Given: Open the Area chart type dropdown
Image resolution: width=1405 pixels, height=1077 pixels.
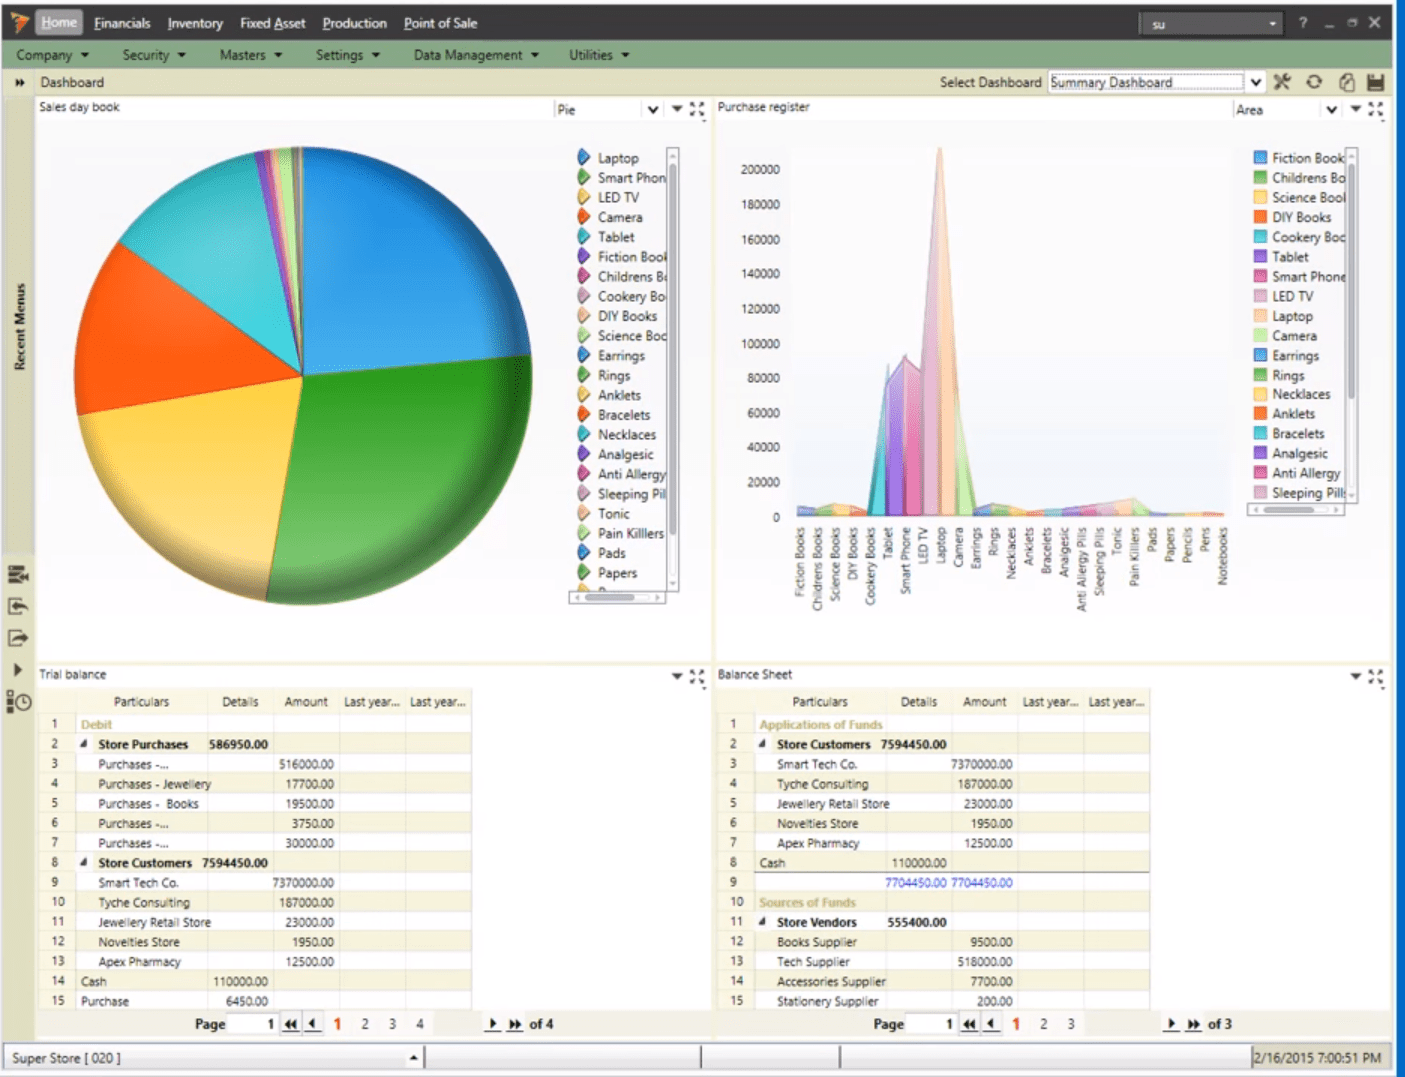Looking at the screenshot, I should click(x=1331, y=110).
